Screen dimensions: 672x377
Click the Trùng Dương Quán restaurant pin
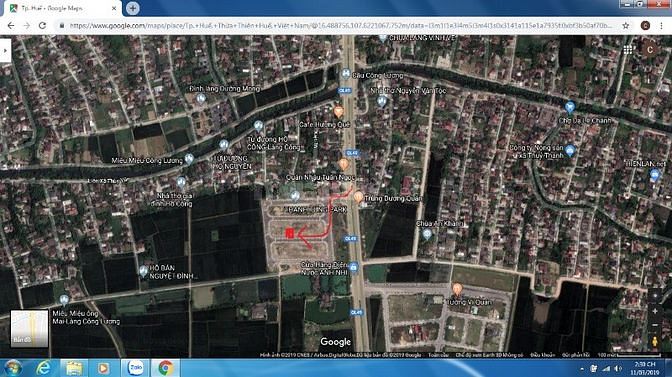coord(358,197)
